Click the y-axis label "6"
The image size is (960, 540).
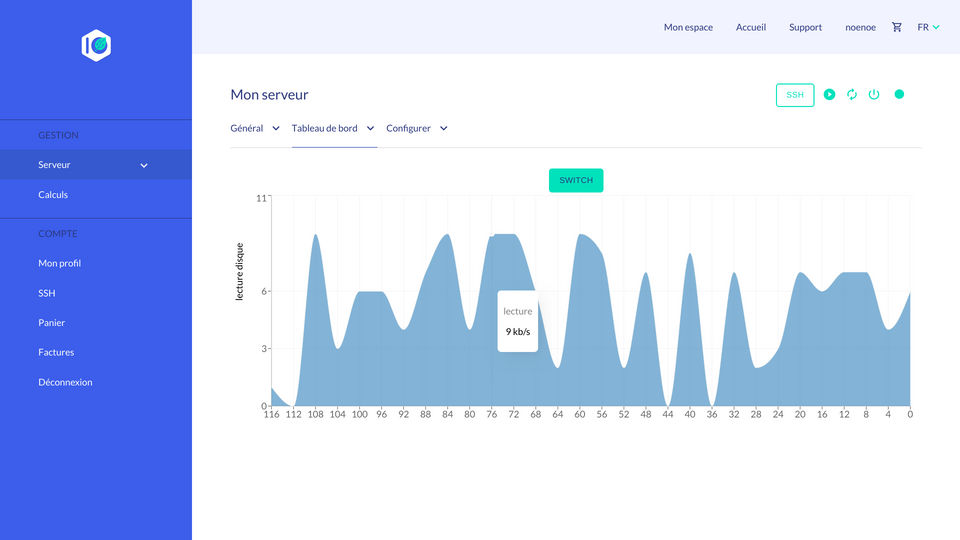coord(264,291)
